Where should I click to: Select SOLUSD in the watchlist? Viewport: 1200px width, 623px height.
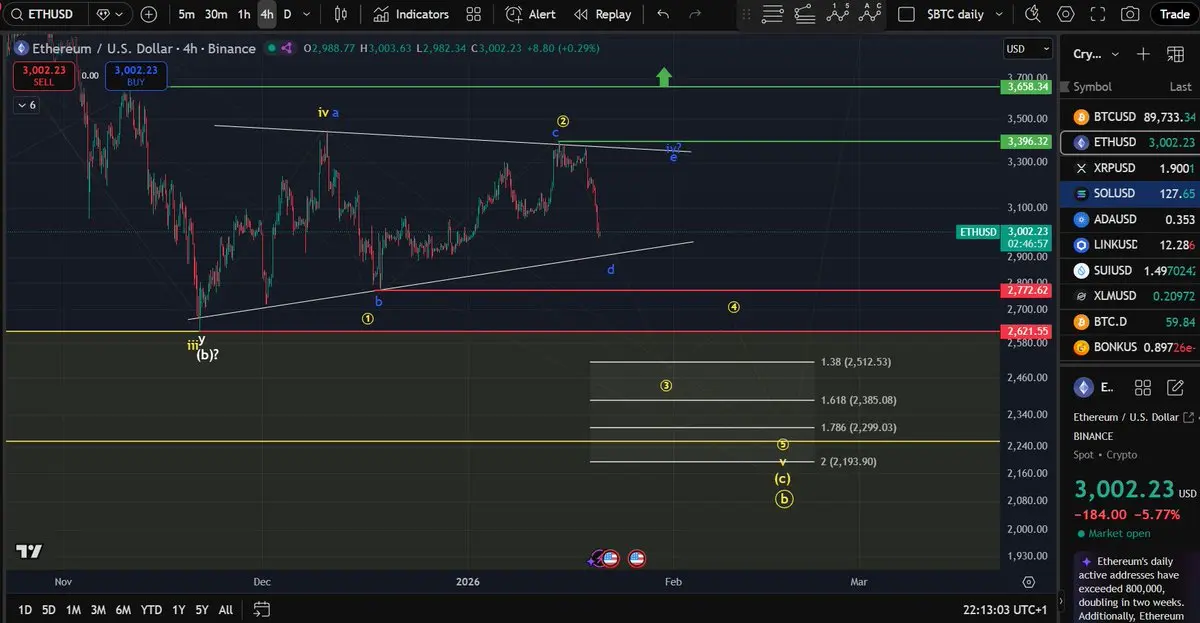pos(1130,193)
